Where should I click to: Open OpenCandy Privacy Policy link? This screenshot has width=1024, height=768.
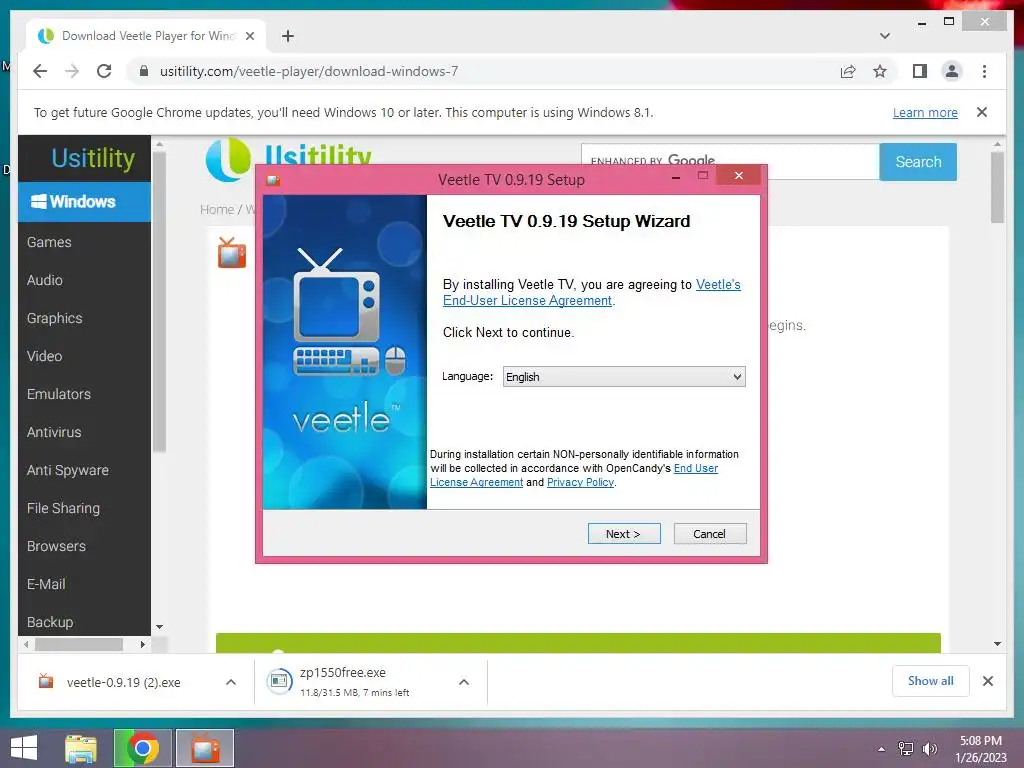580,482
